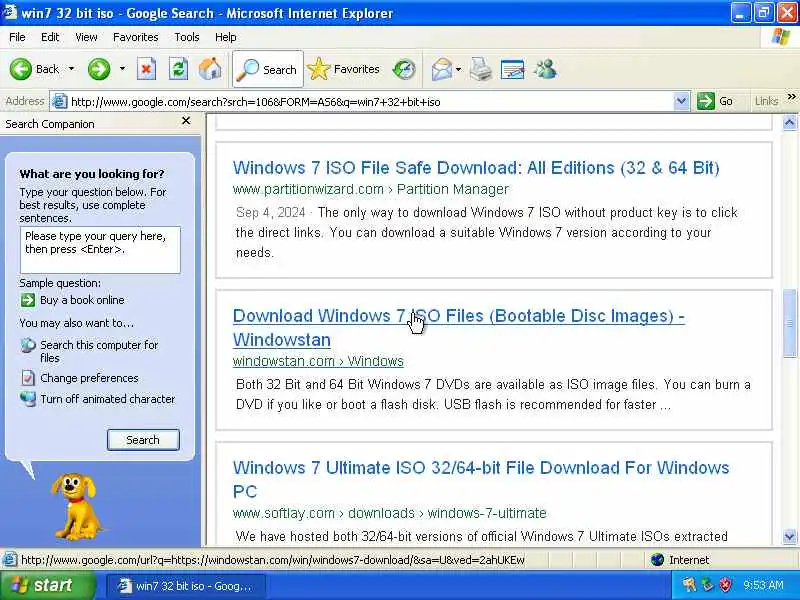Image resolution: width=800 pixels, height=600 pixels.
Task: Select the 'win7 32 bit iso - Goog...' taskbar button
Action: point(186,586)
